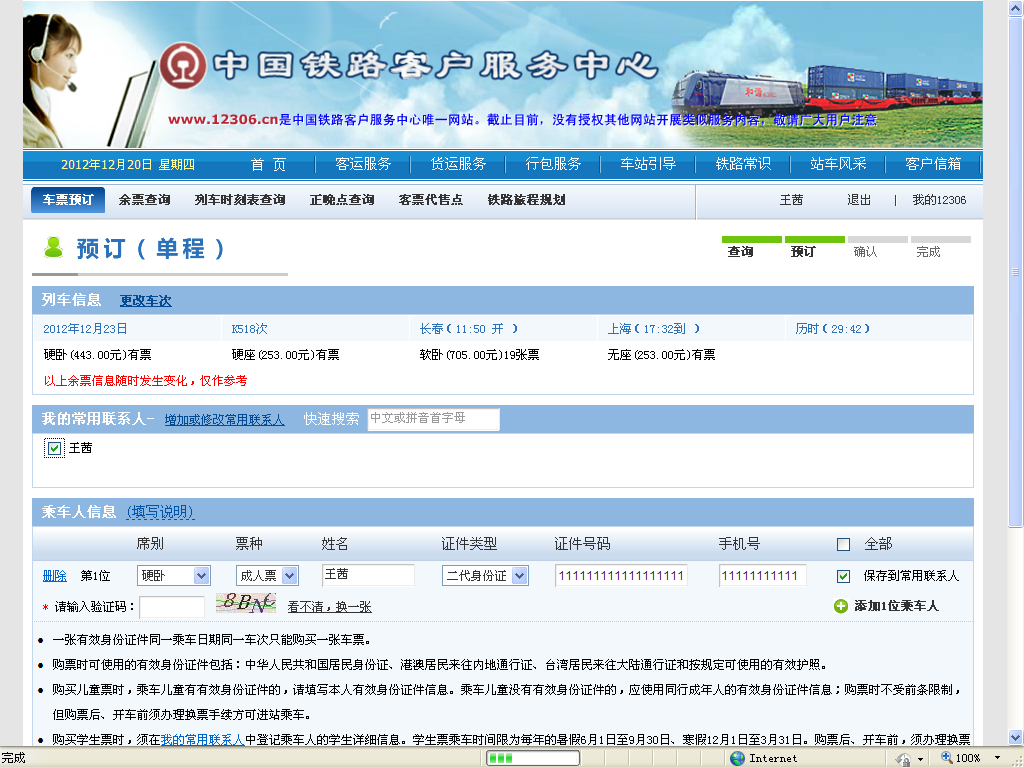Click the 证件号码 input field
Viewport: 1024px width, 768px height.
[x=621, y=575]
